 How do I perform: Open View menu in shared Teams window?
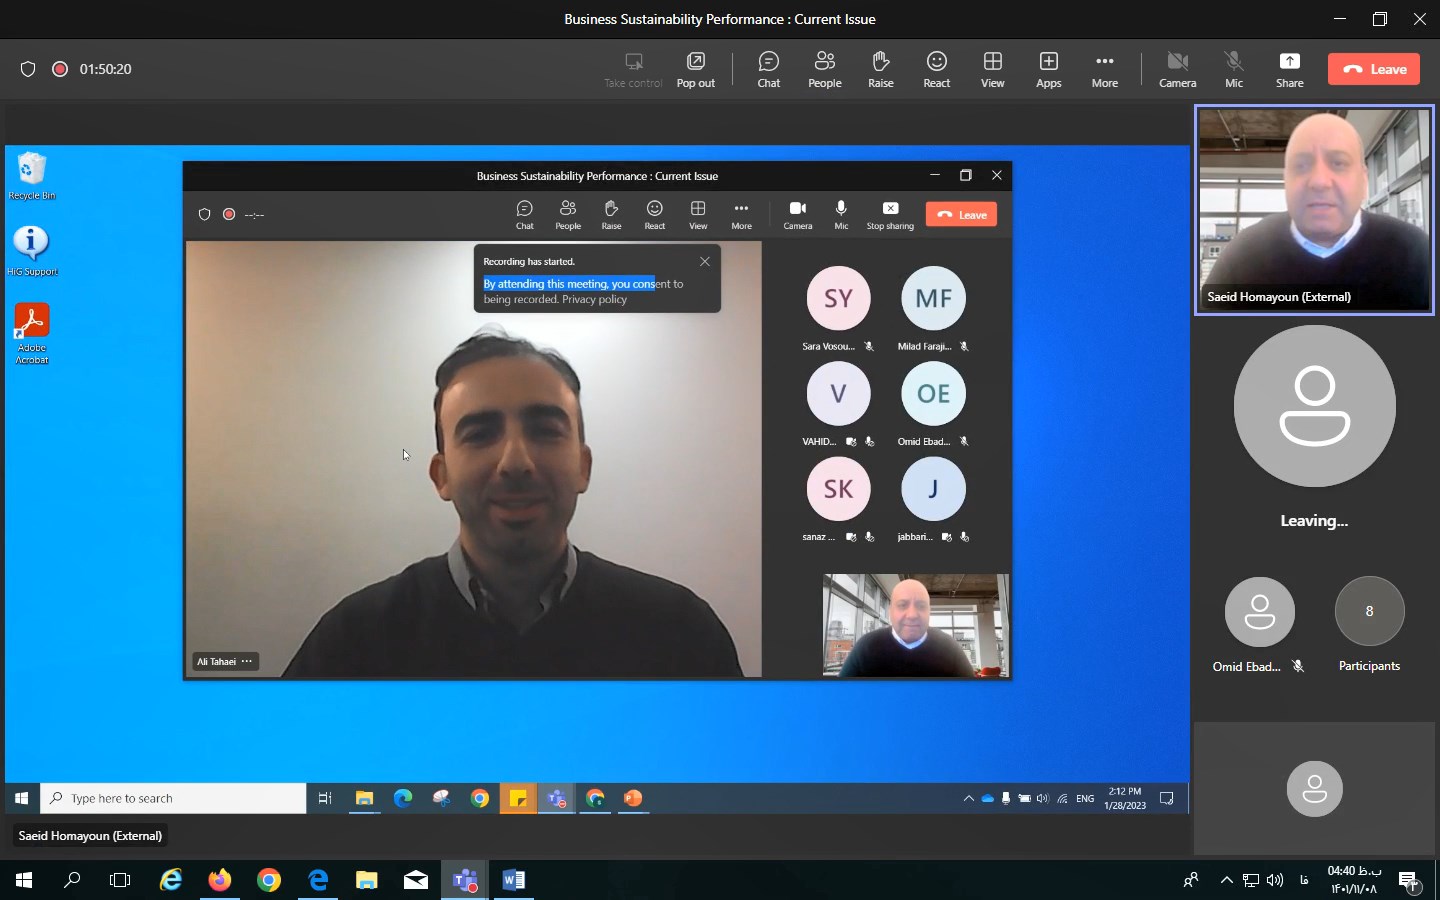(x=698, y=214)
